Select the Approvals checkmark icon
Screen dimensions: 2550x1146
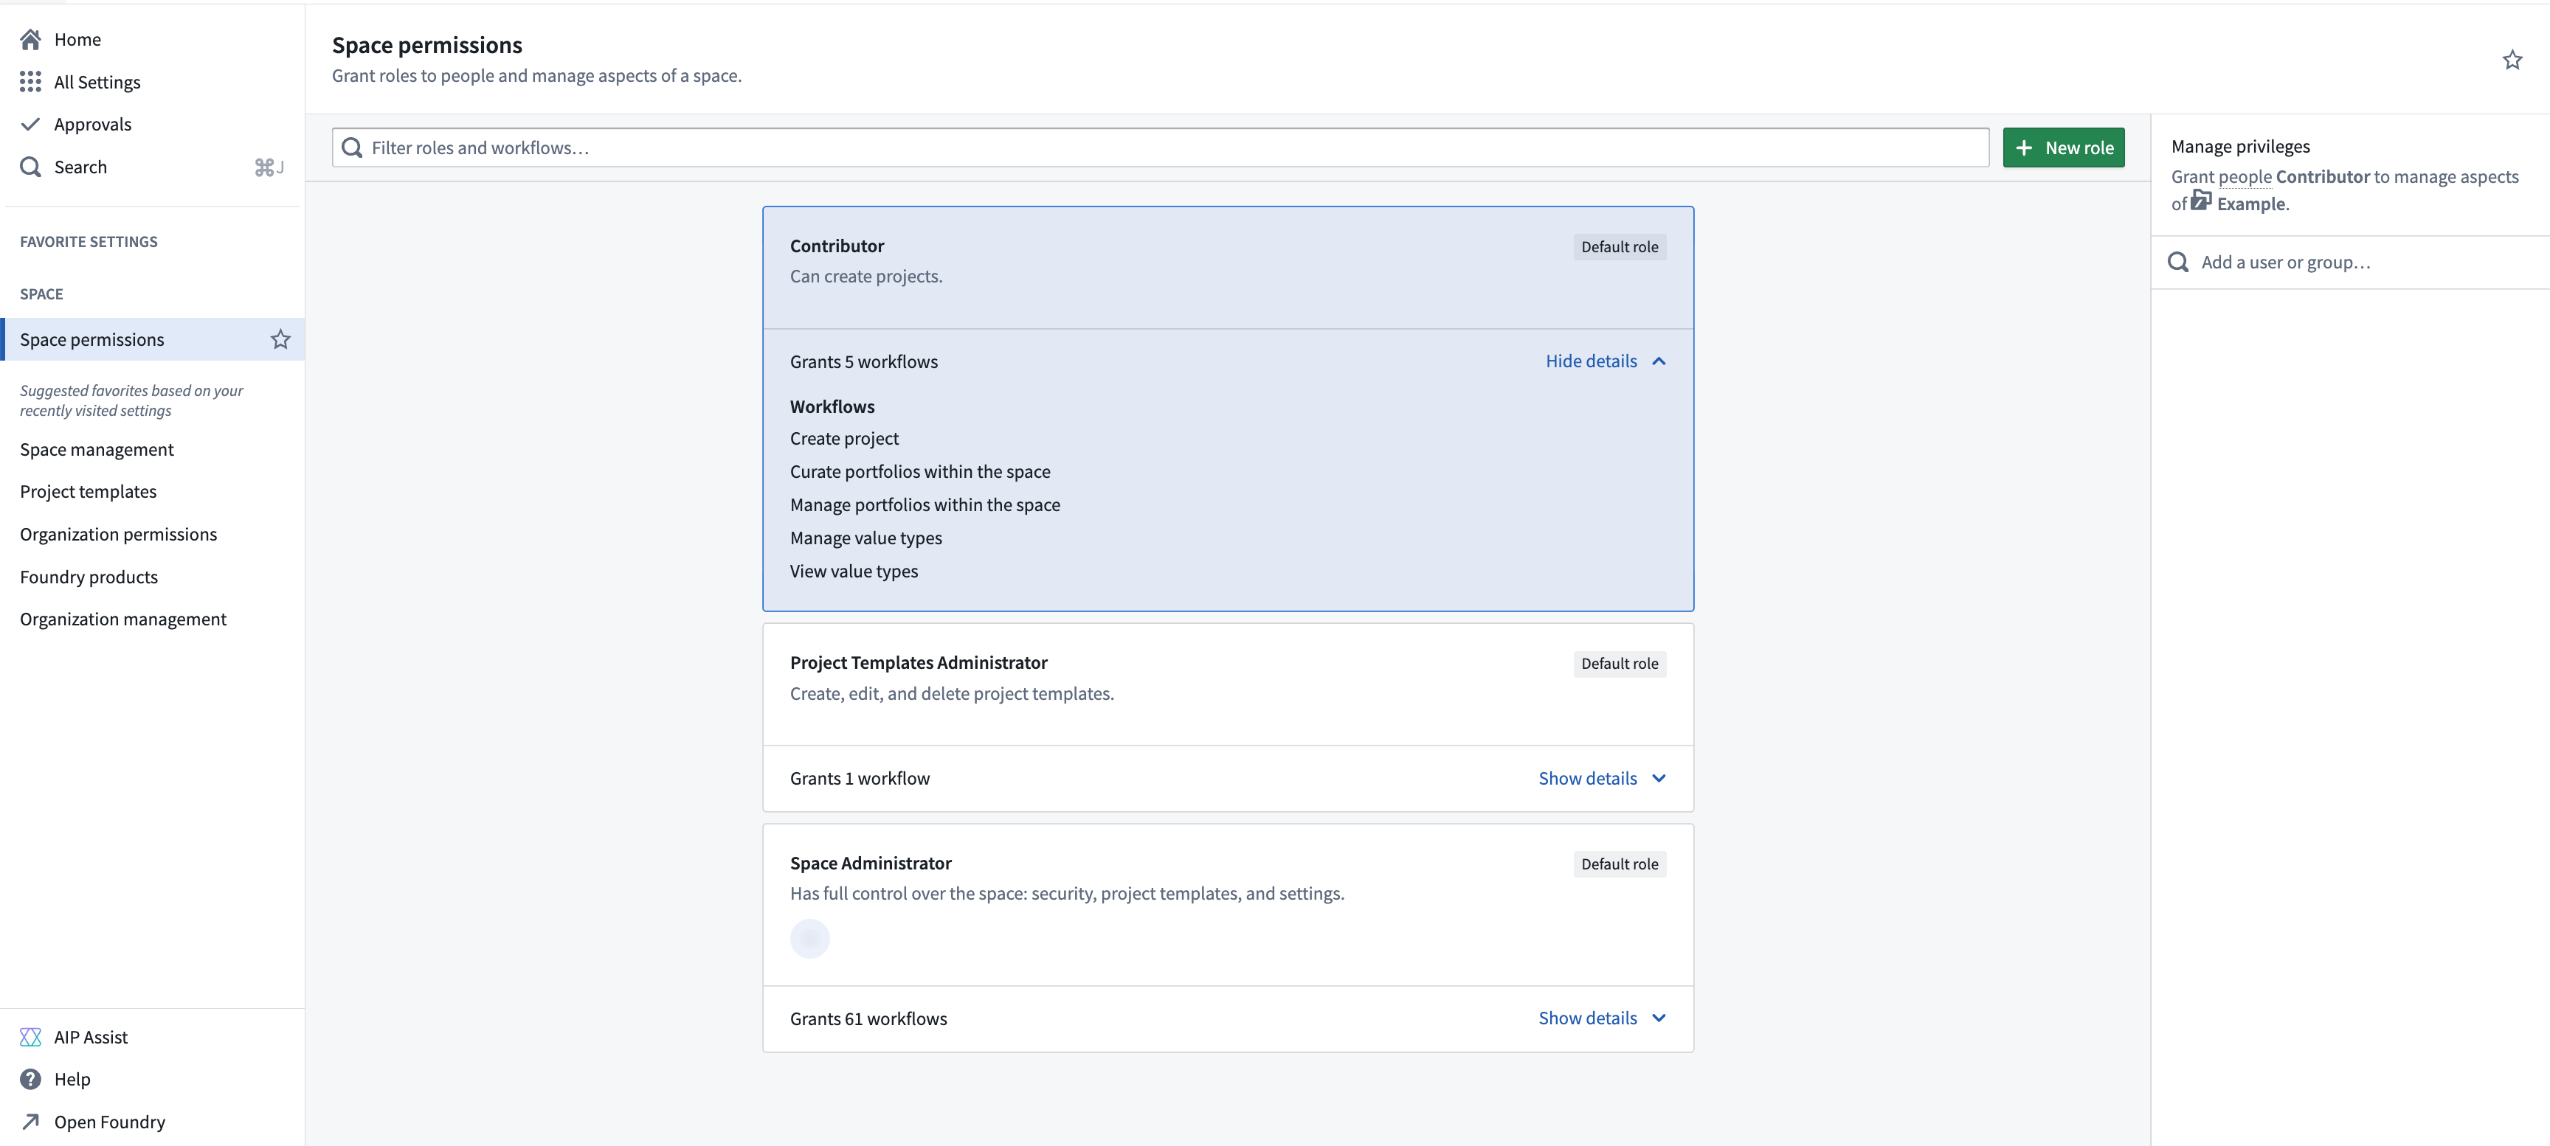pos(31,123)
